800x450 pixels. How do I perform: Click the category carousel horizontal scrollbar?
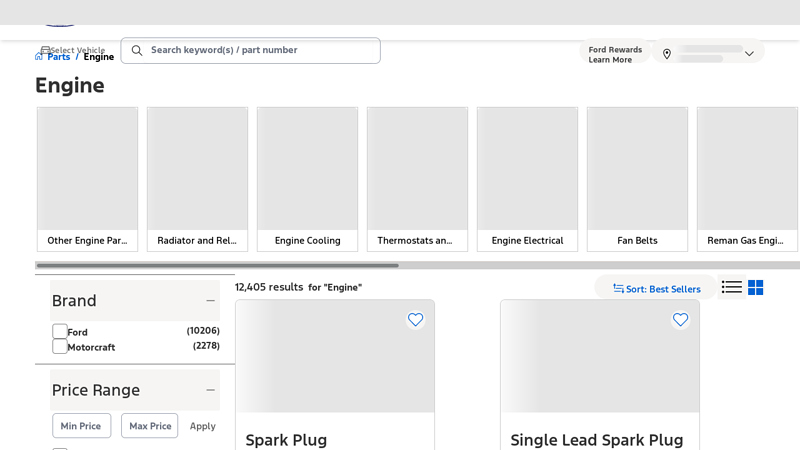coord(217,265)
